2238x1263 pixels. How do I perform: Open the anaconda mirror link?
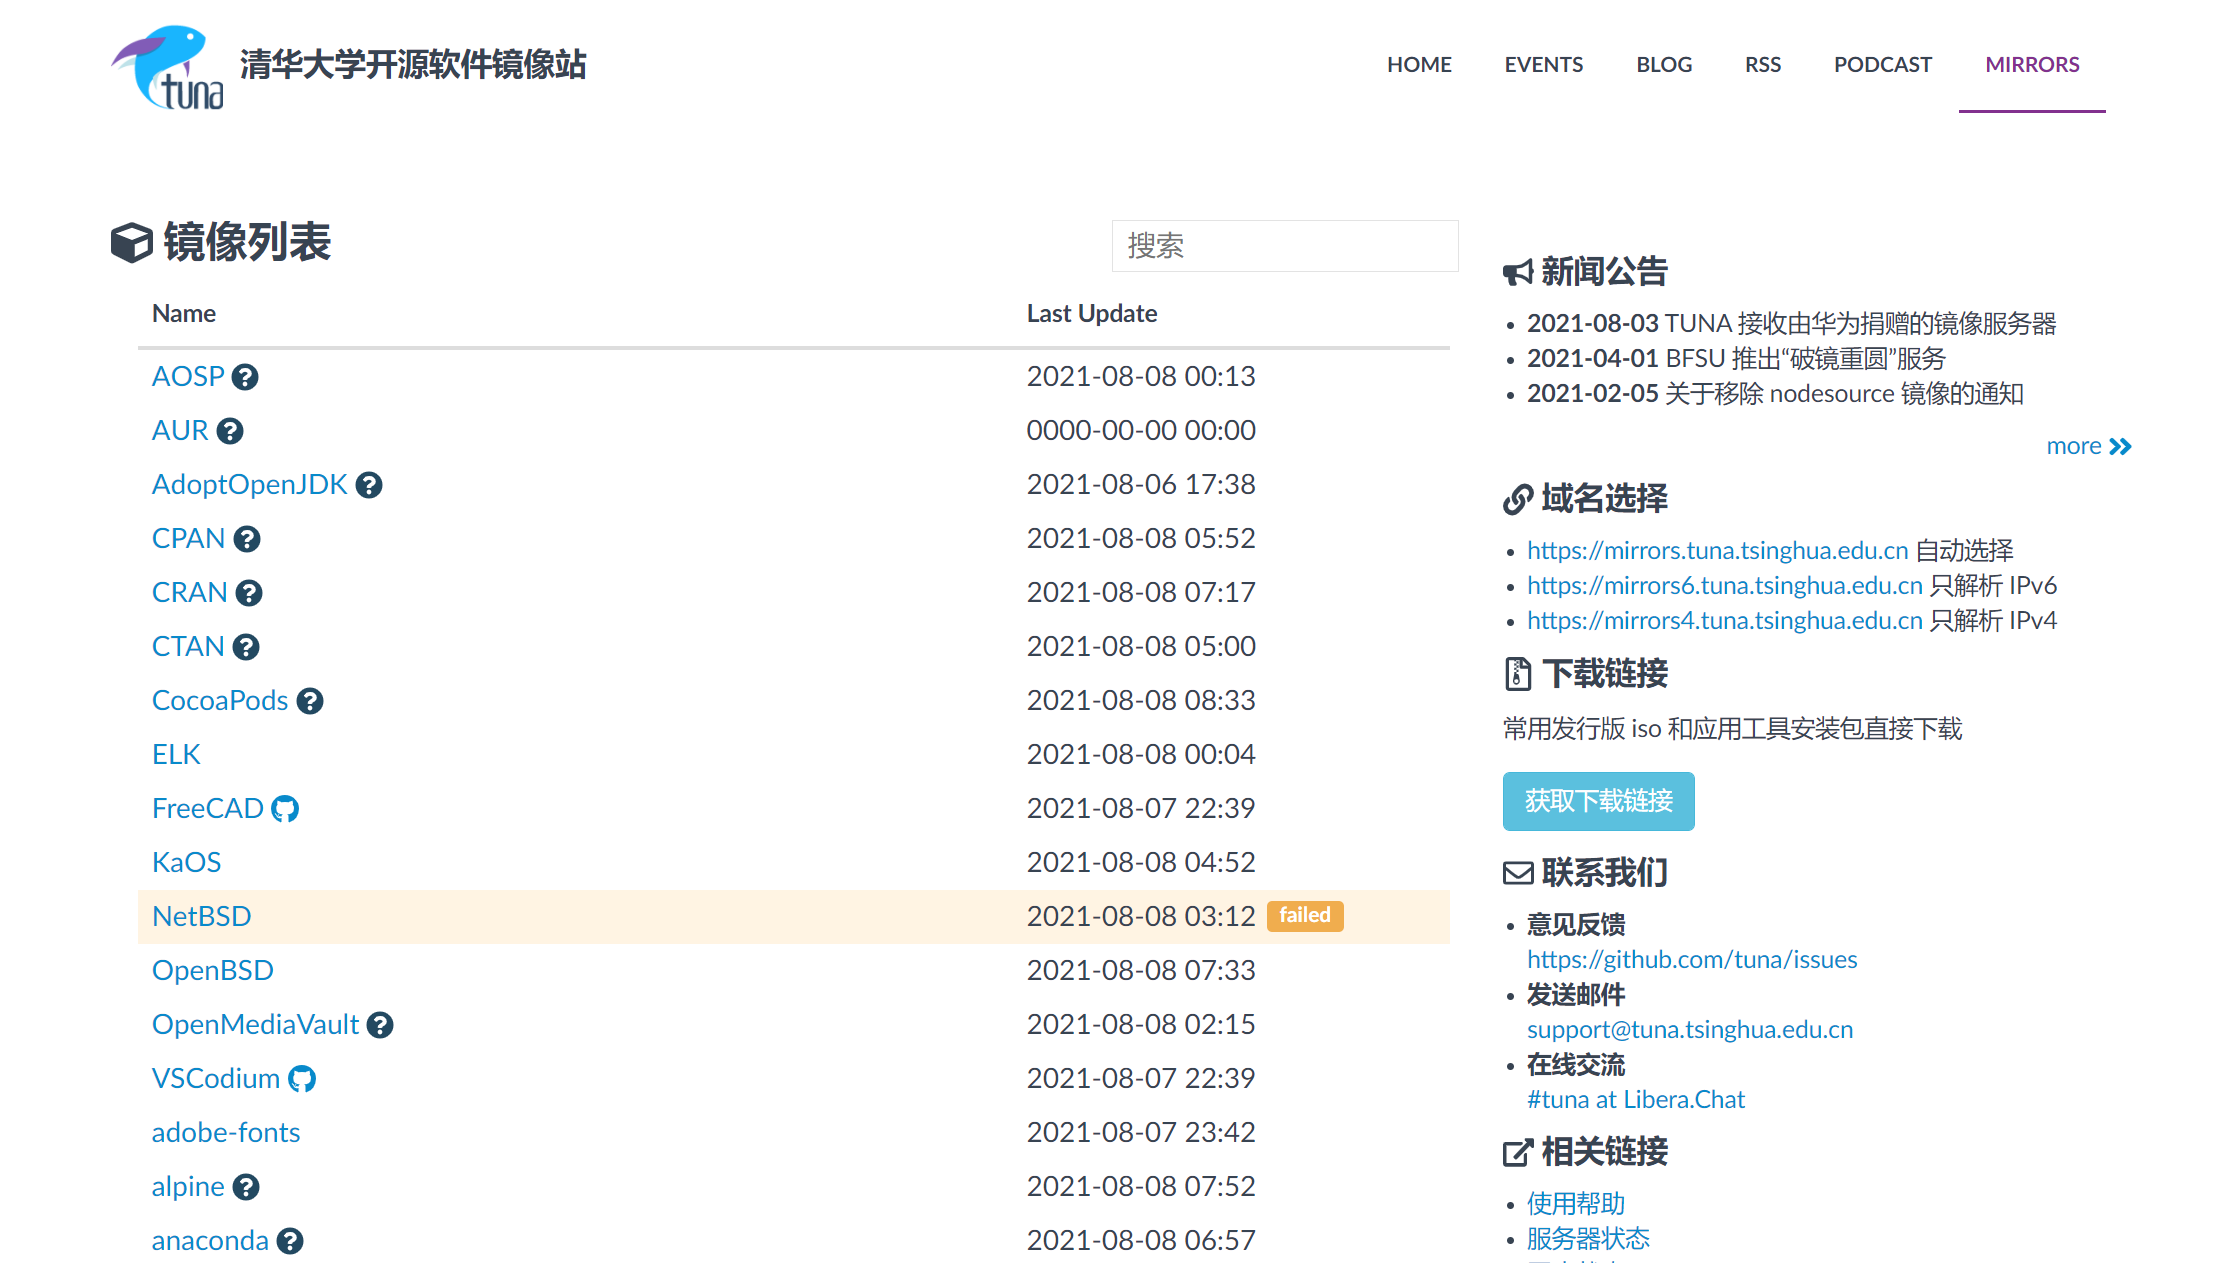tap(210, 1240)
